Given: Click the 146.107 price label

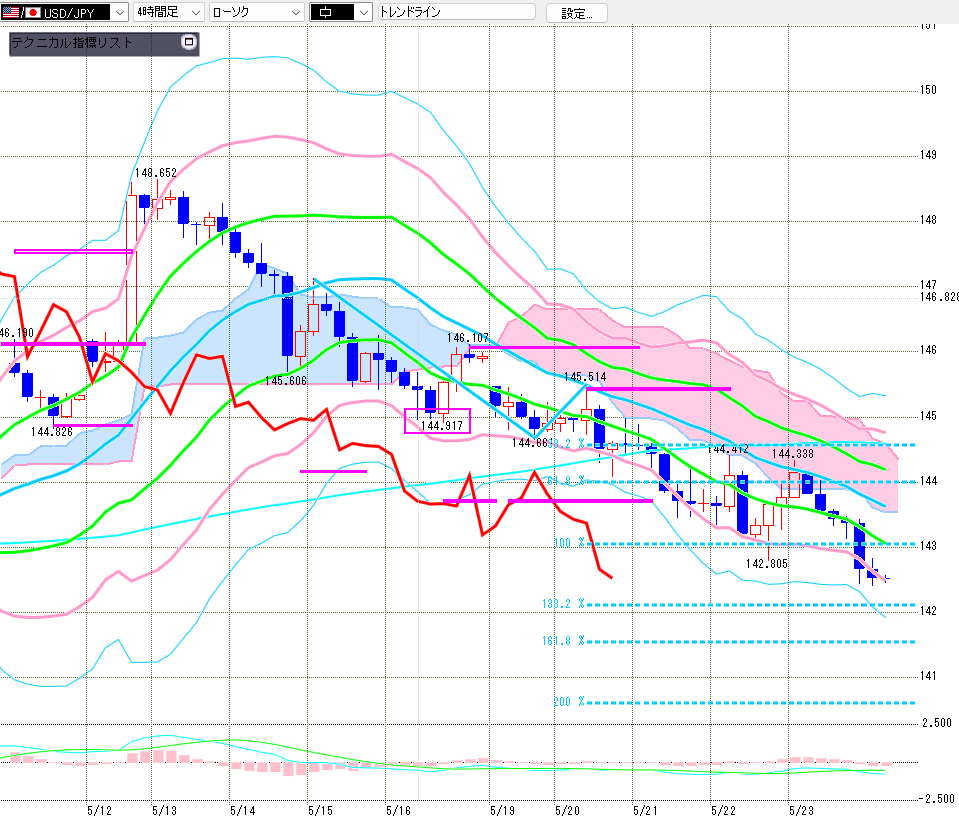Looking at the screenshot, I should [468, 338].
